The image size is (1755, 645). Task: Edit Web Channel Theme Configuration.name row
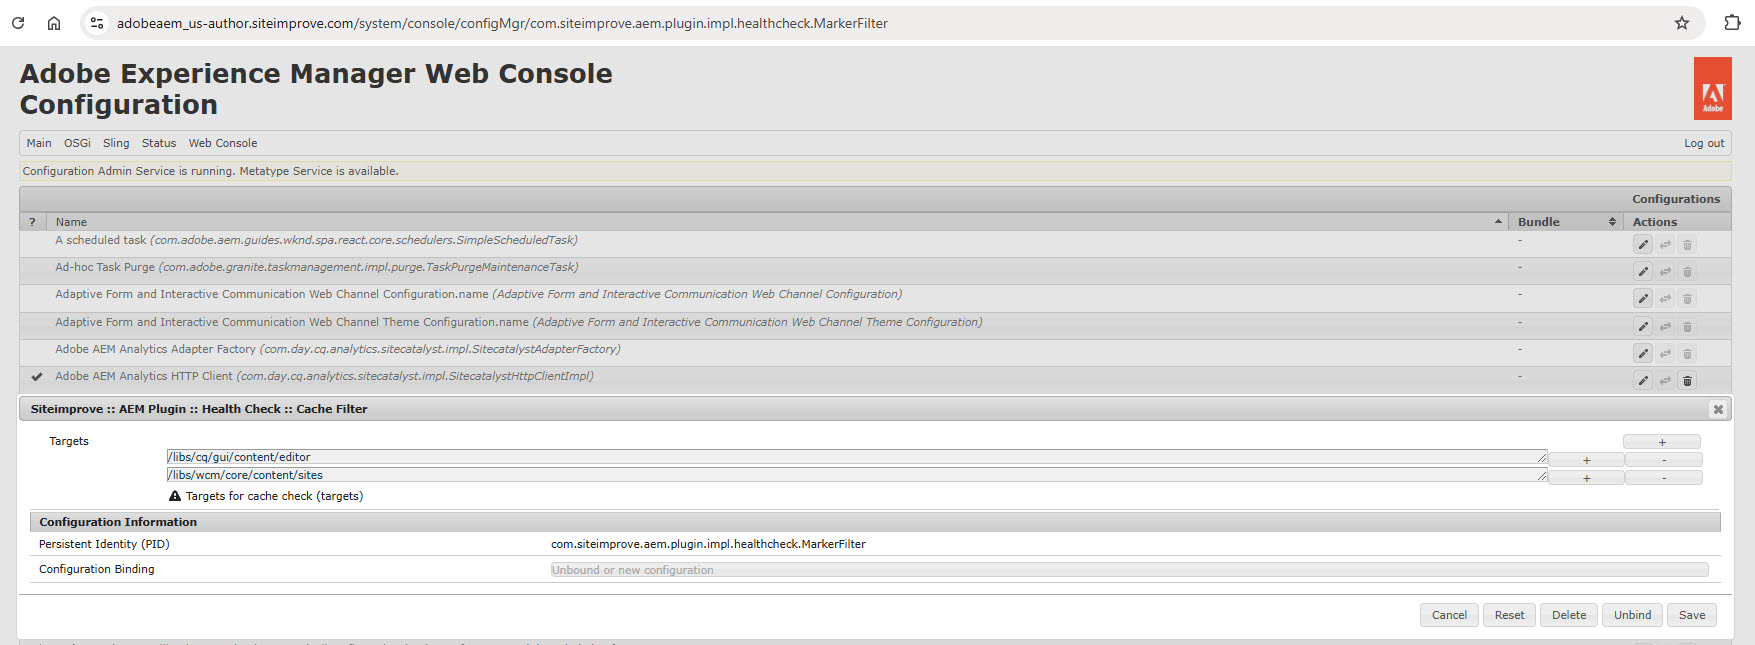(x=1643, y=327)
